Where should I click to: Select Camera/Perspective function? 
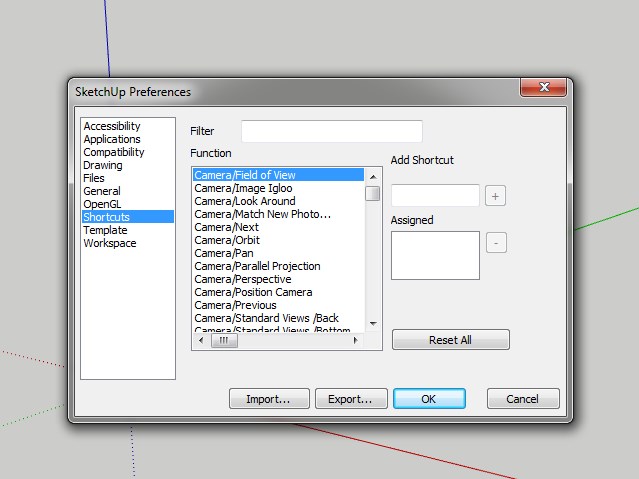point(278,279)
